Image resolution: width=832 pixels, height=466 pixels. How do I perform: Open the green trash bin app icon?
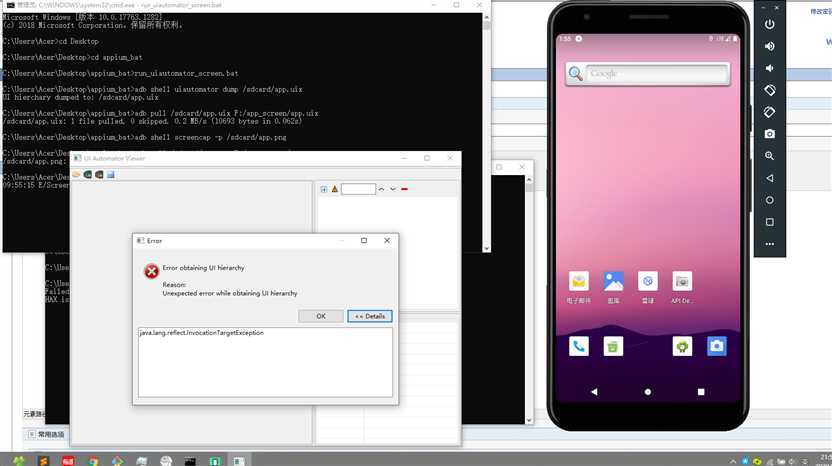pos(613,347)
